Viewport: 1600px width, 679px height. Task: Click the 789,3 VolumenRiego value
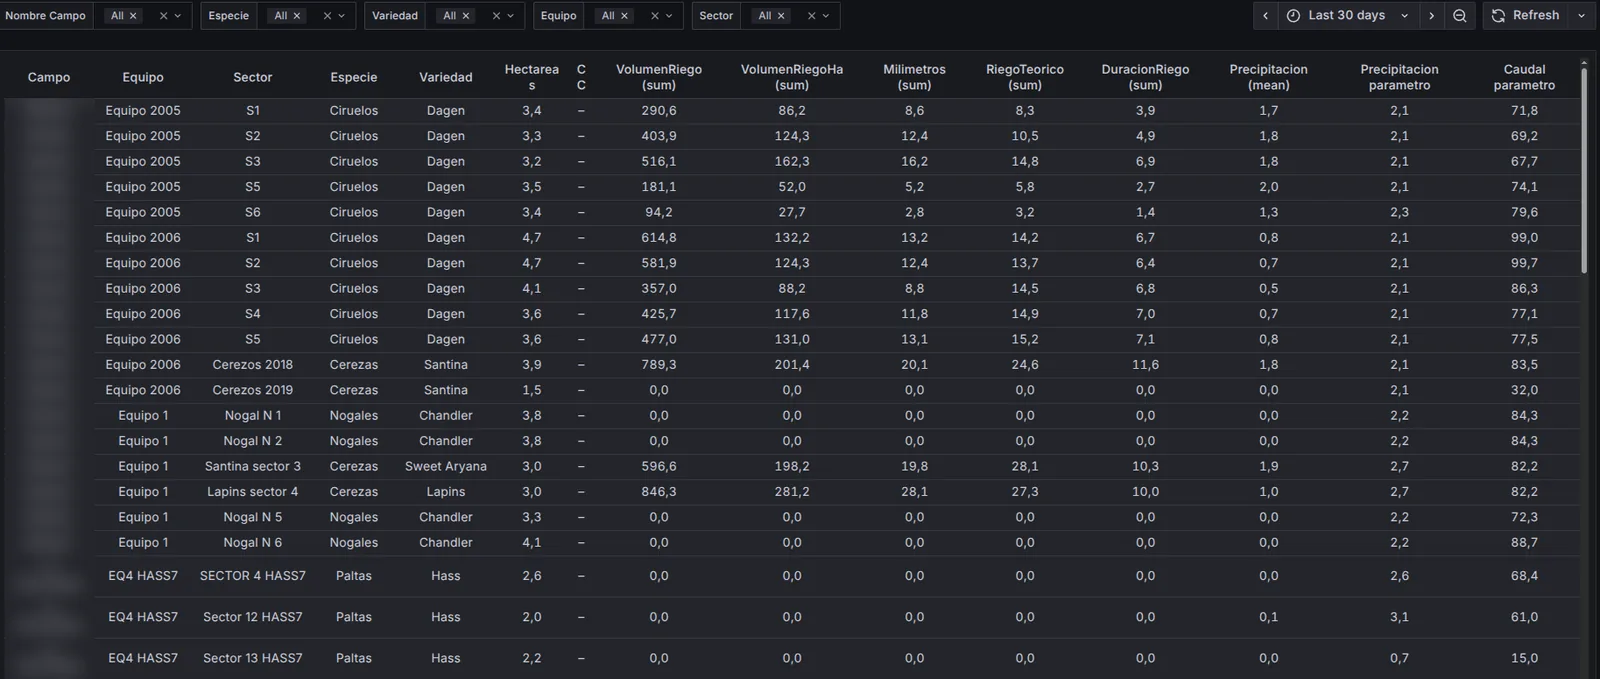[659, 365]
